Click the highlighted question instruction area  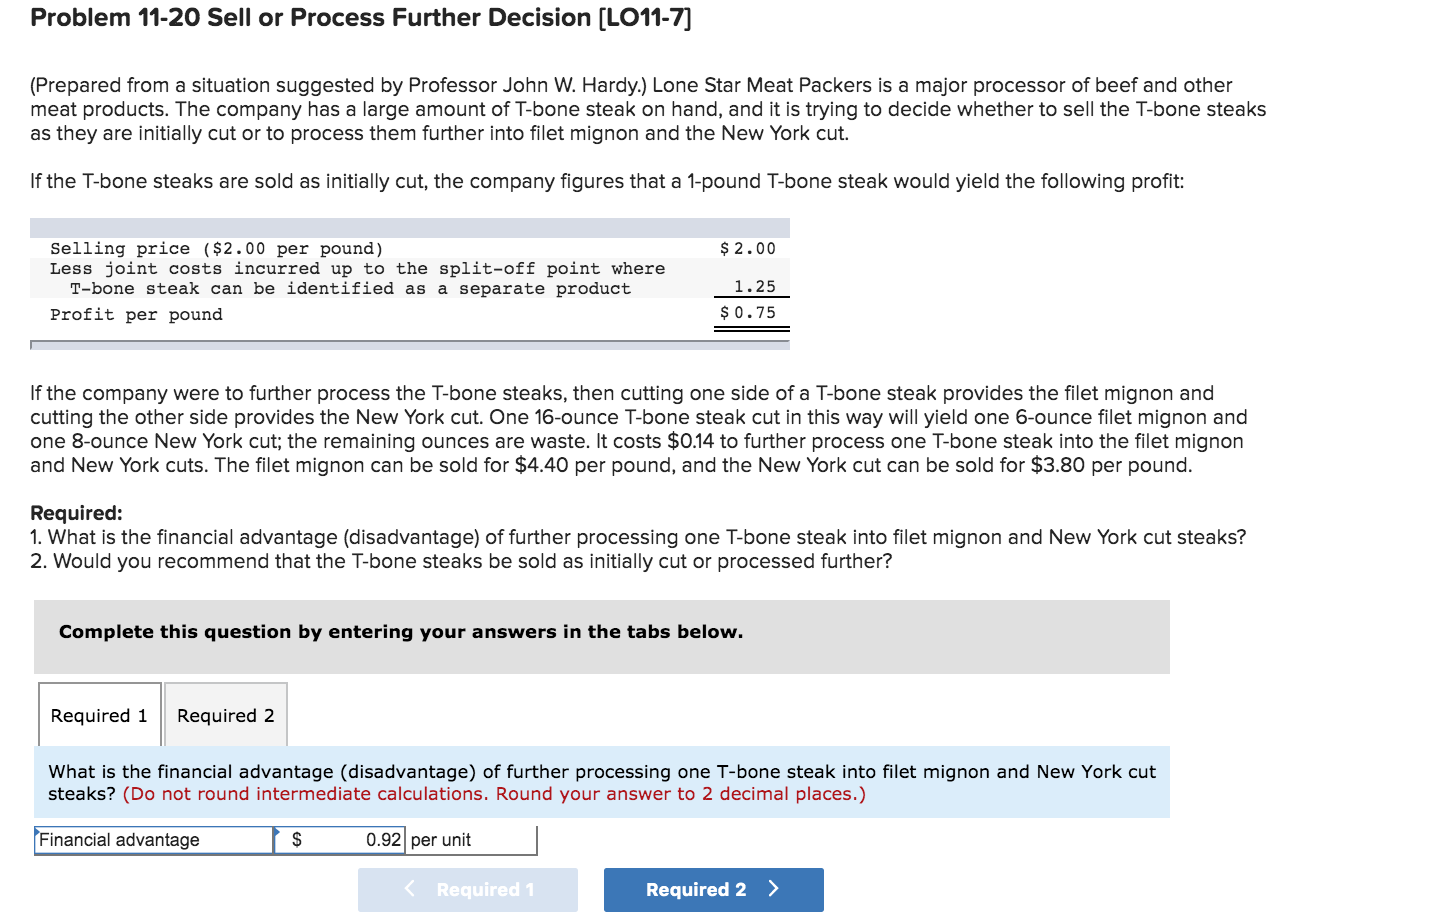[600, 782]
